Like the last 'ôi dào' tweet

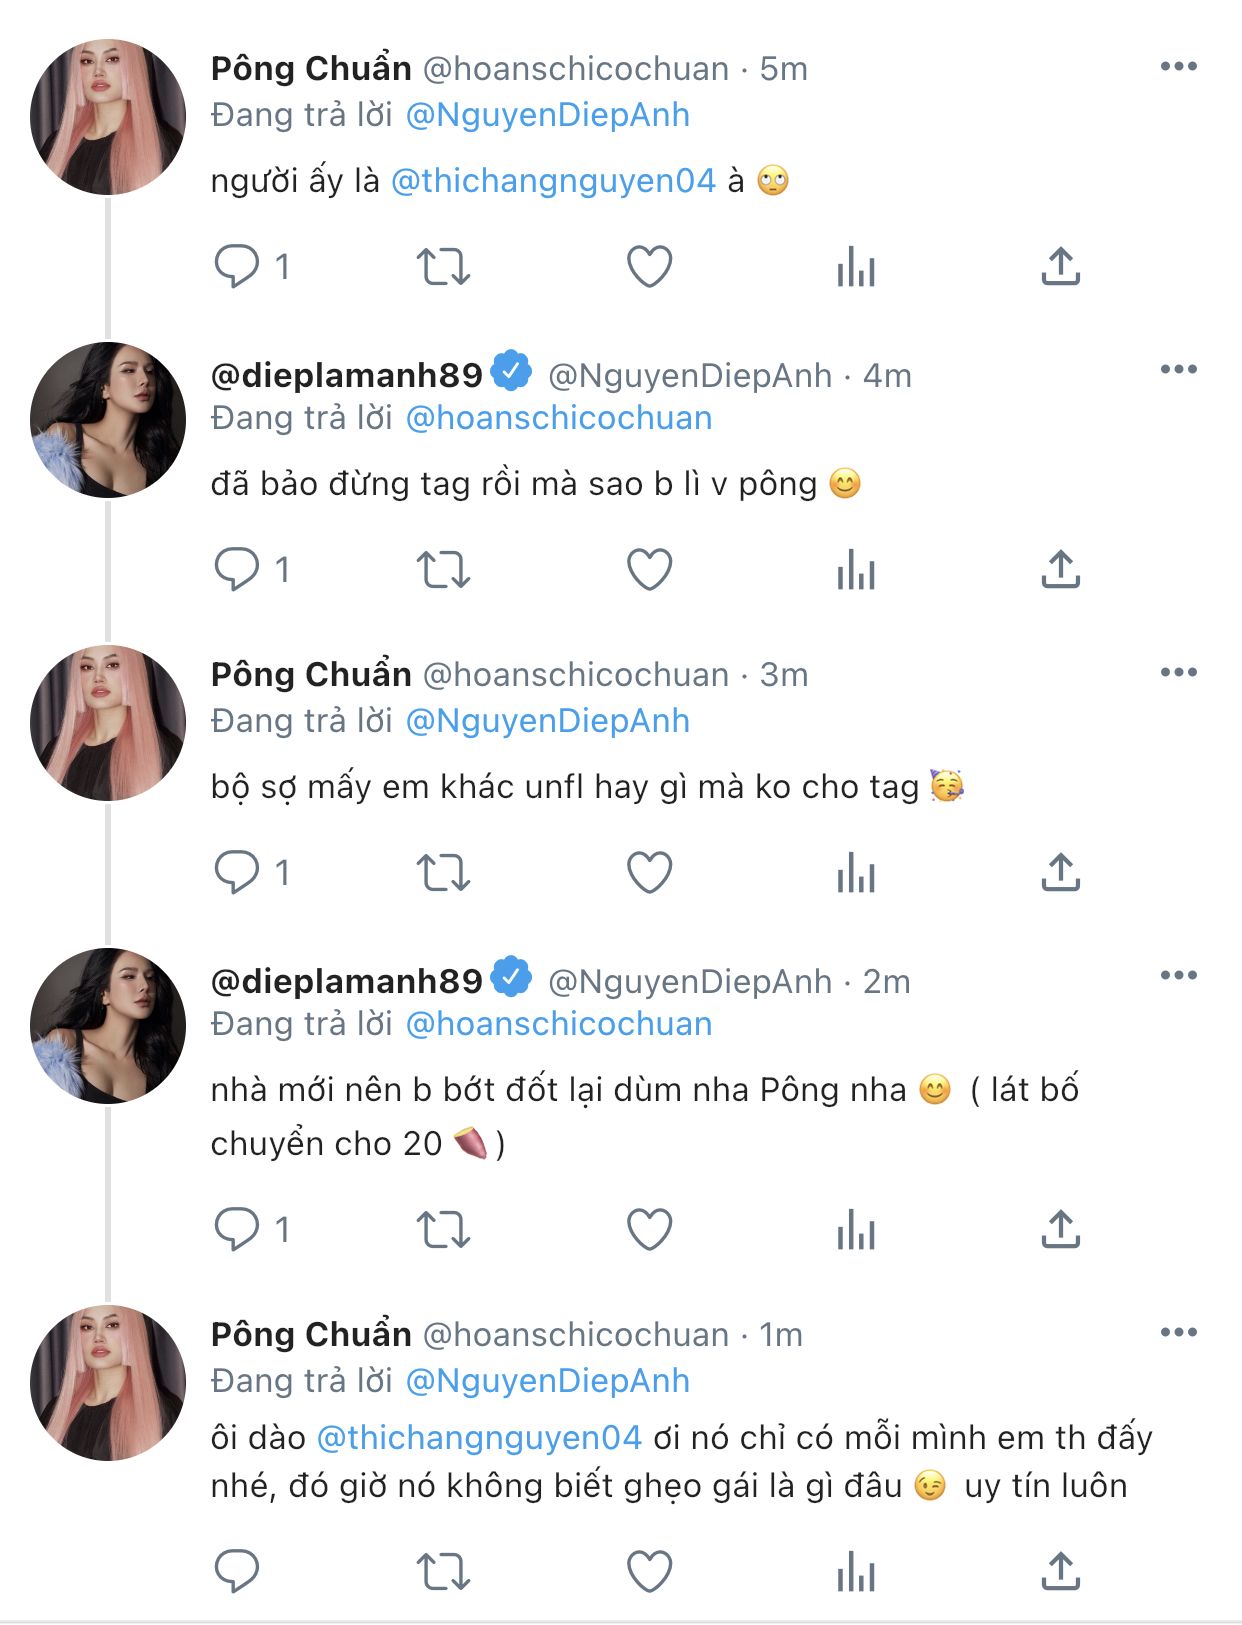[649, 1571]
